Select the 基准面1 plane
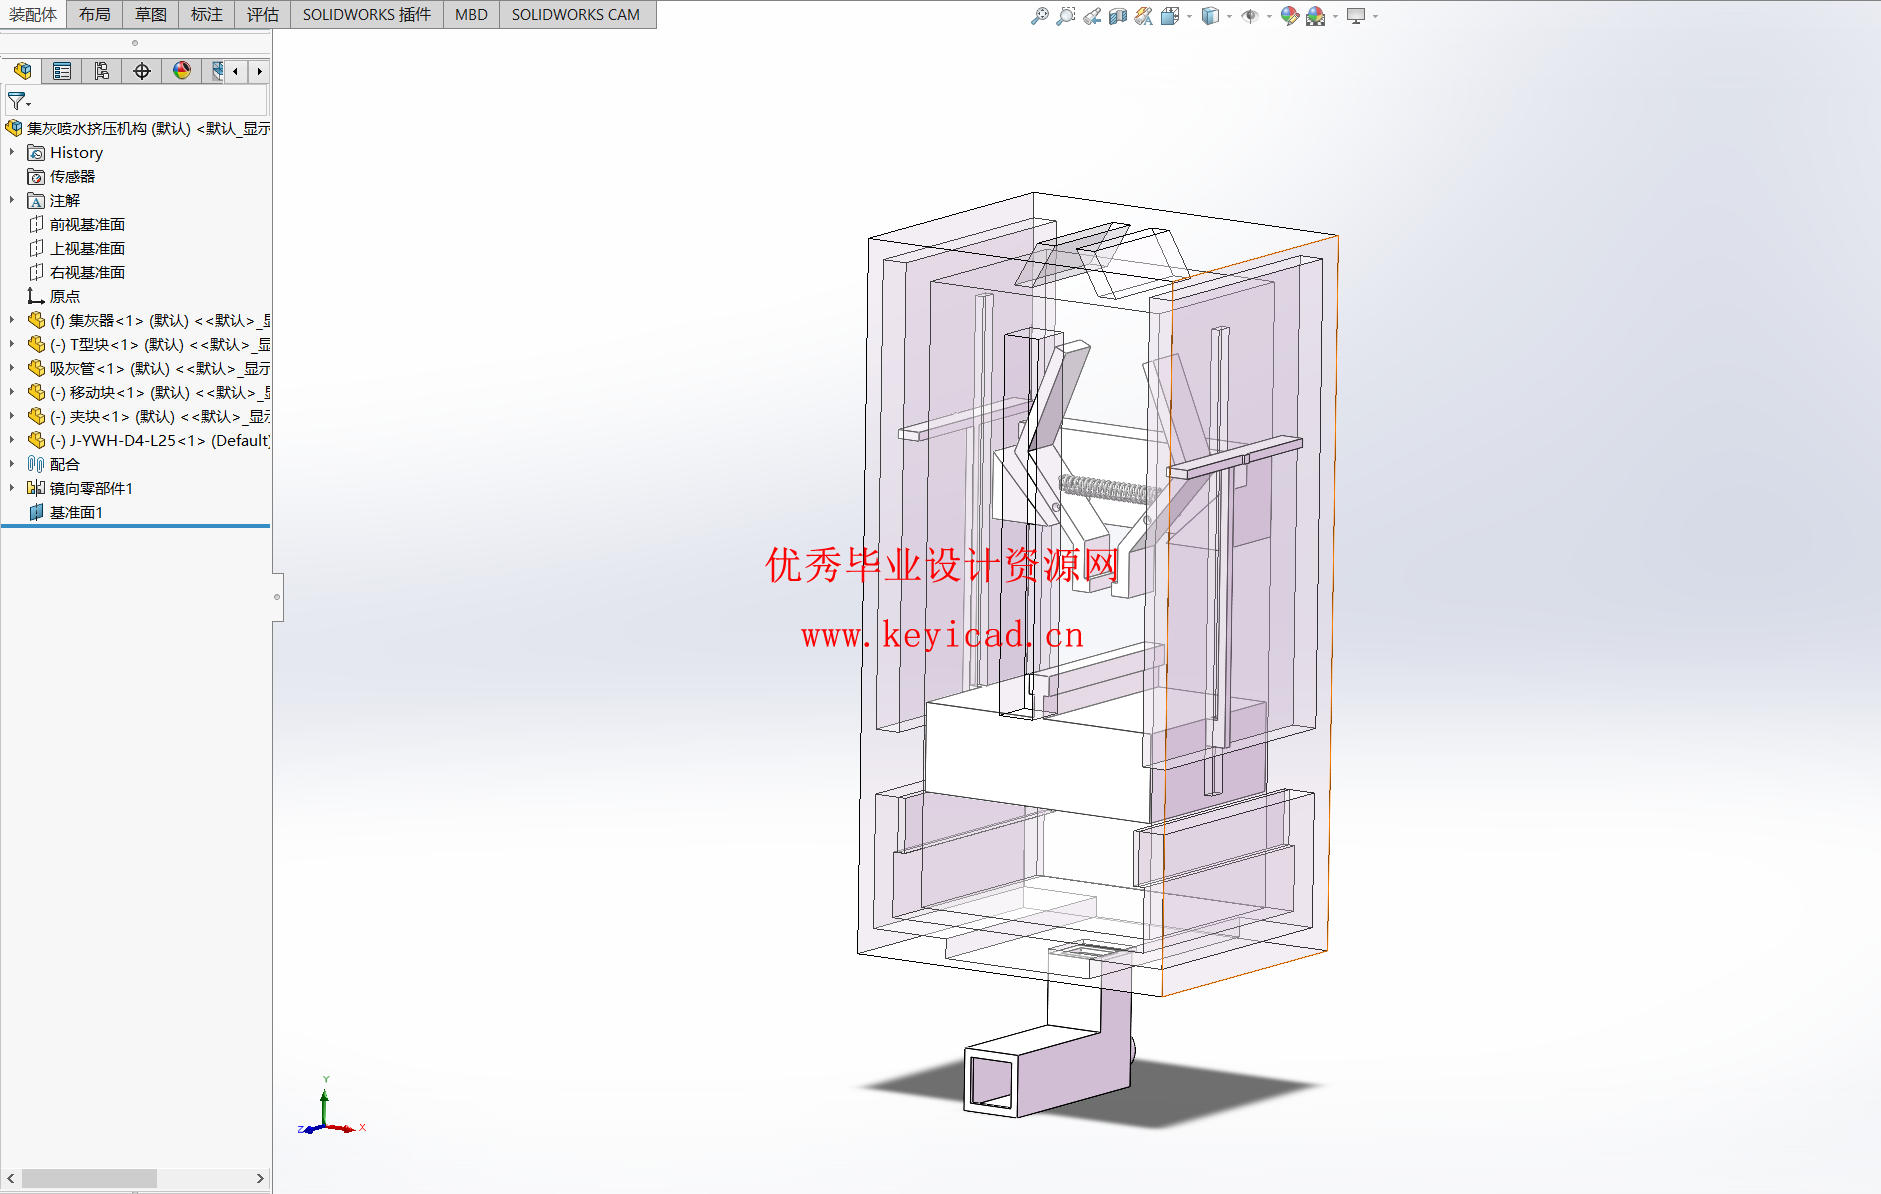The image size is (1881, 1194). click(76, 512)
